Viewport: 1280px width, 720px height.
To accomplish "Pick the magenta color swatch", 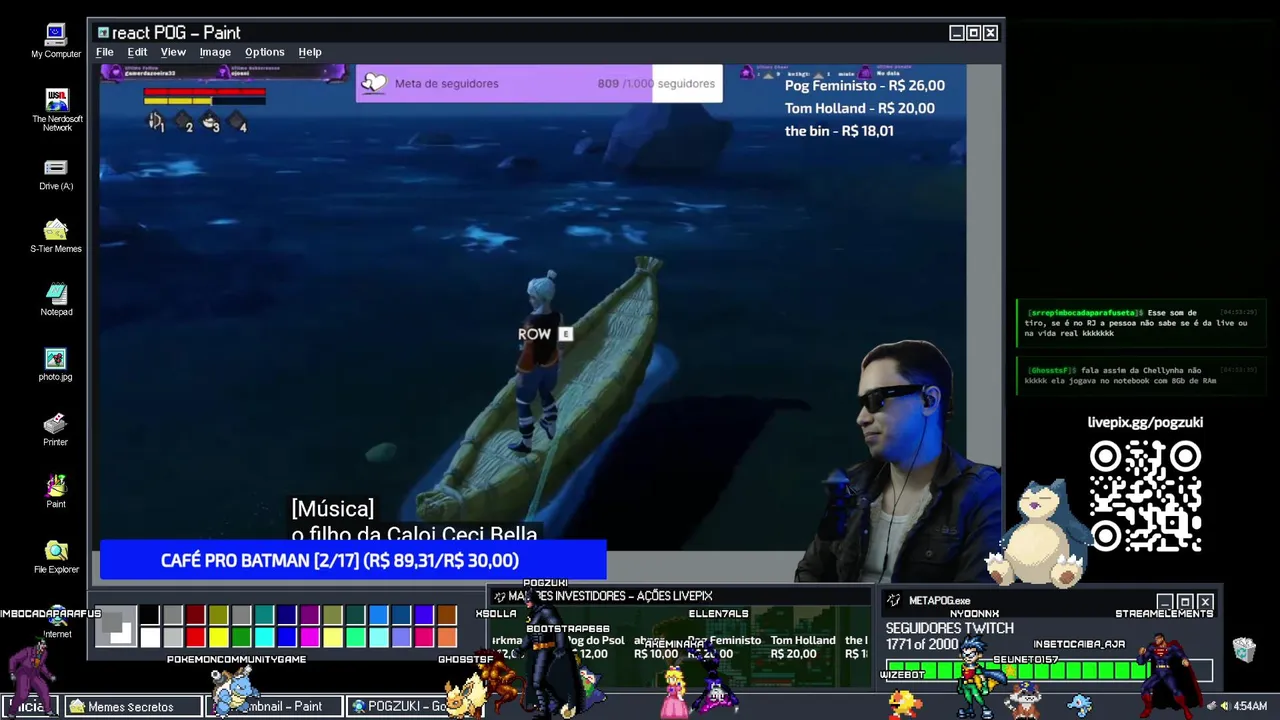I will click(310, 637).
